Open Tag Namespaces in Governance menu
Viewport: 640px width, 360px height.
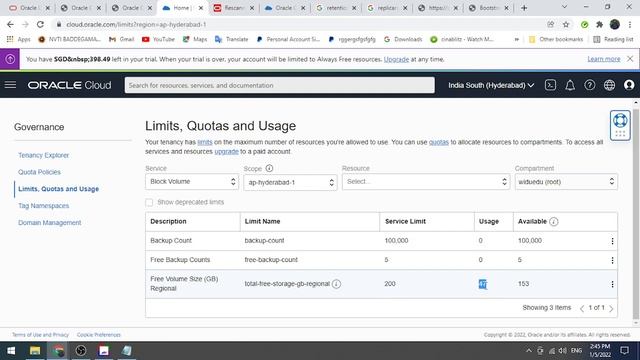coord(44,206)
